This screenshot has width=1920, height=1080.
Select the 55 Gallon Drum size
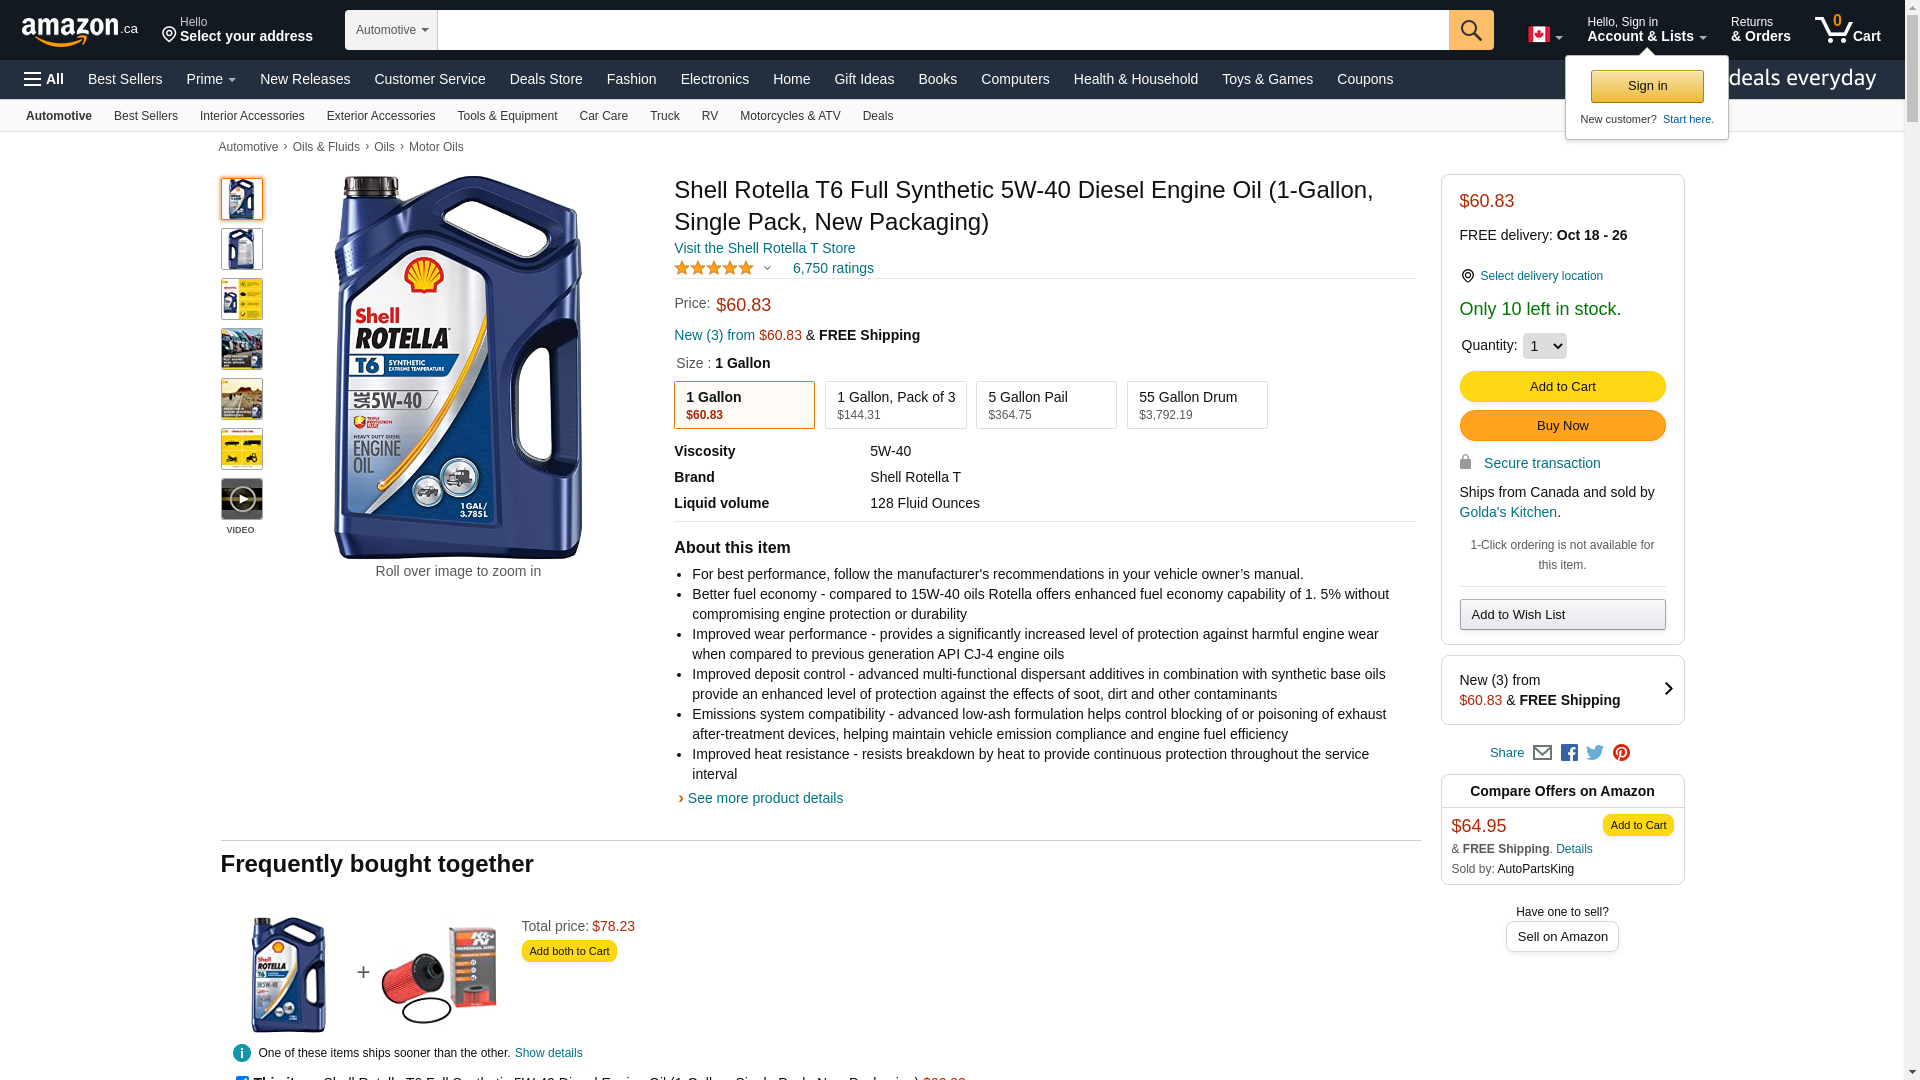[x=1196, y=405]
